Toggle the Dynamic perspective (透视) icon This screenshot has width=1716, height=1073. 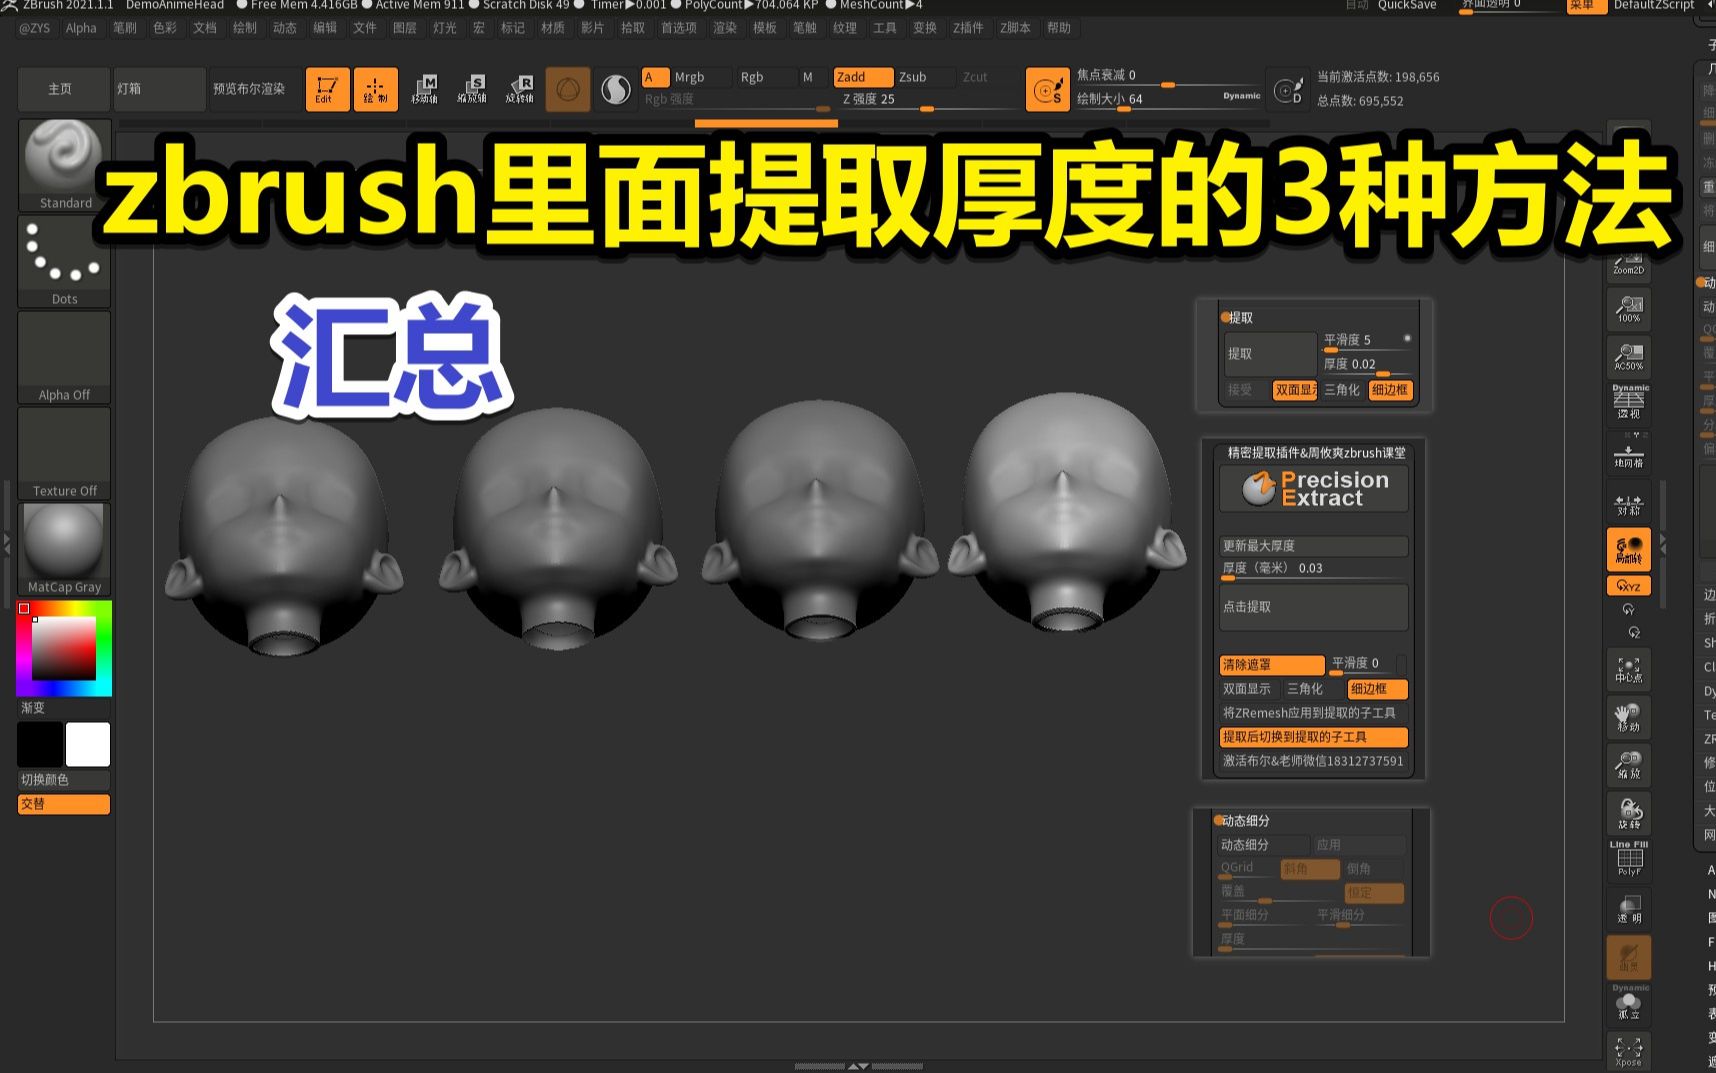(1629, 402)
